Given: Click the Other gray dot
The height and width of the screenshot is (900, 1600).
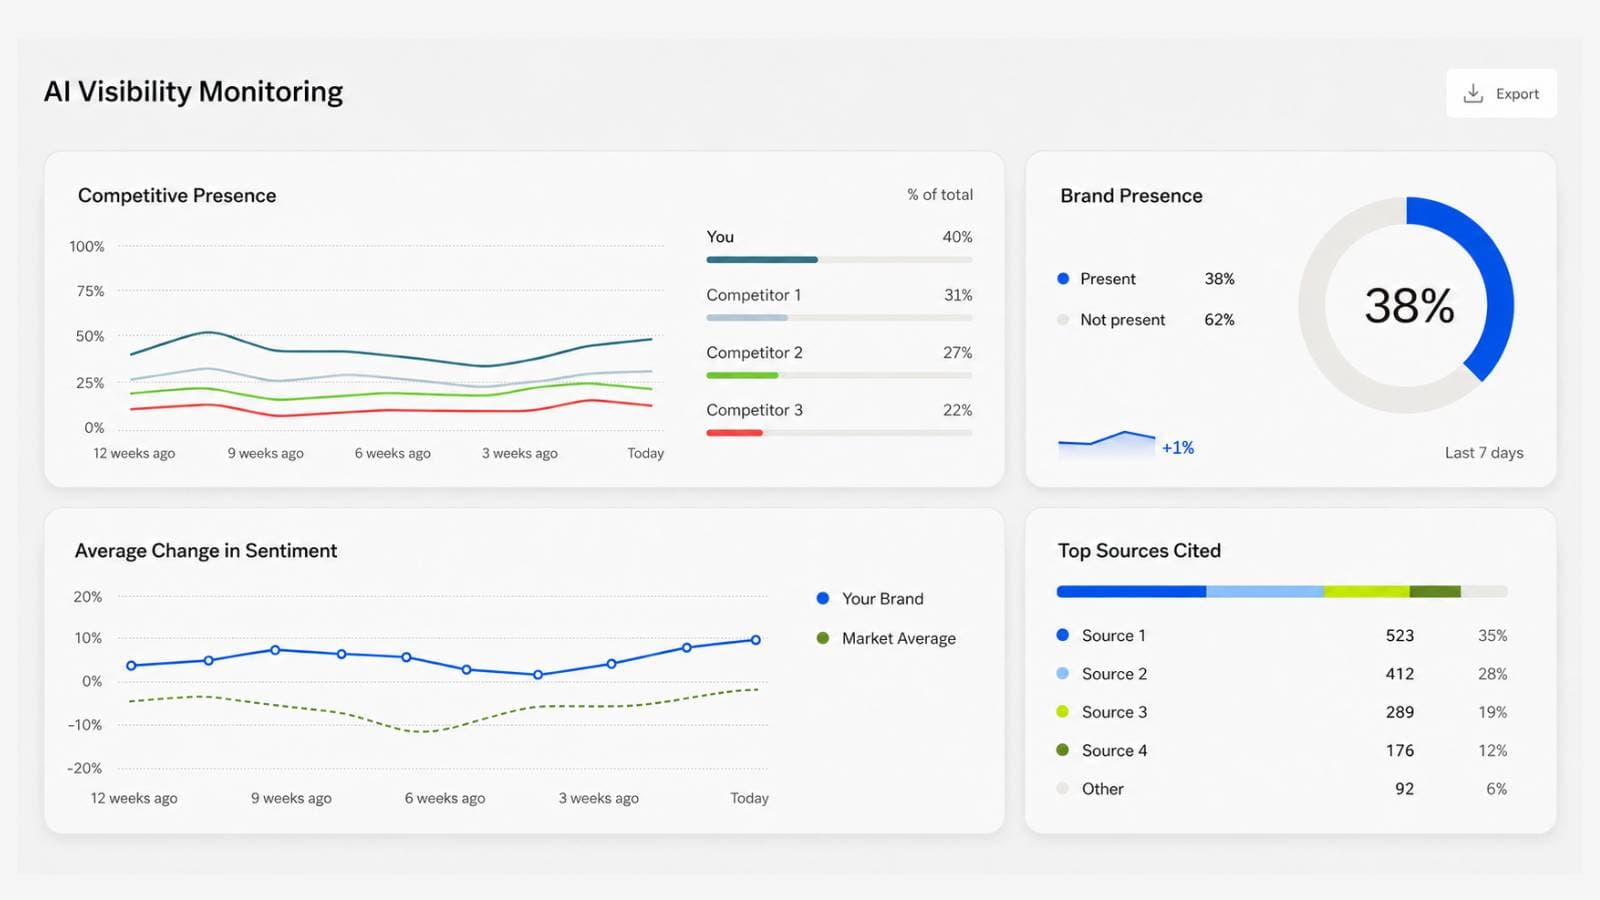Looking at the screenshot, I should pos(1063,788).
